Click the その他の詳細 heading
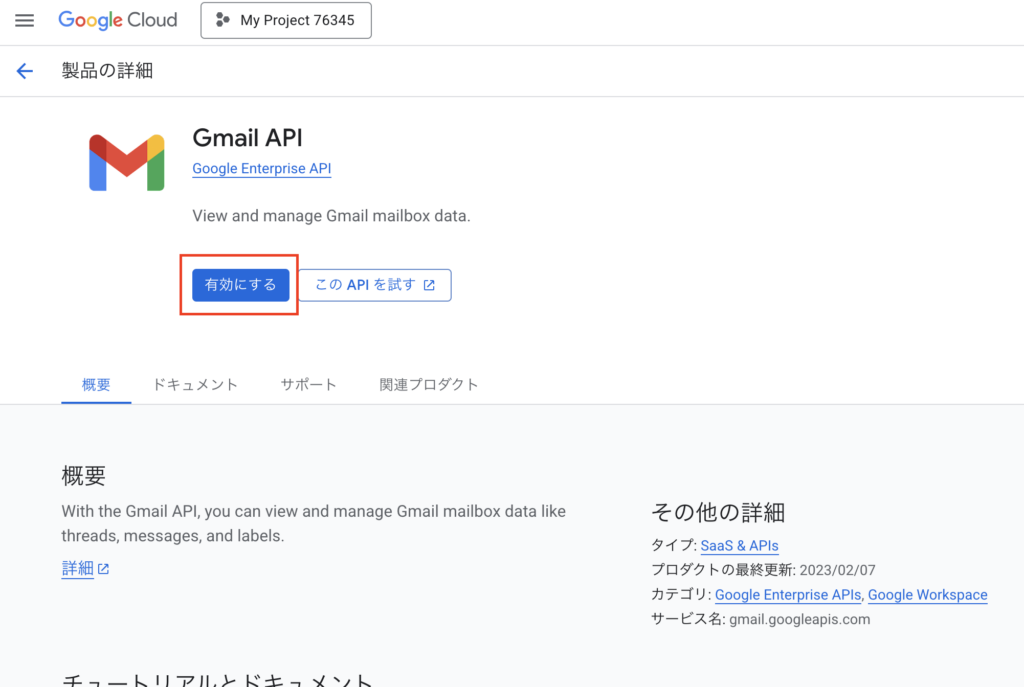The image size is (1024, 687). click(x=718, y=513)
